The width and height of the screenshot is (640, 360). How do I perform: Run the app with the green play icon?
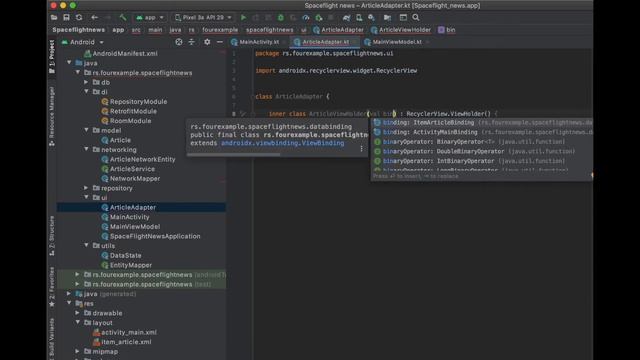[243, 18]
